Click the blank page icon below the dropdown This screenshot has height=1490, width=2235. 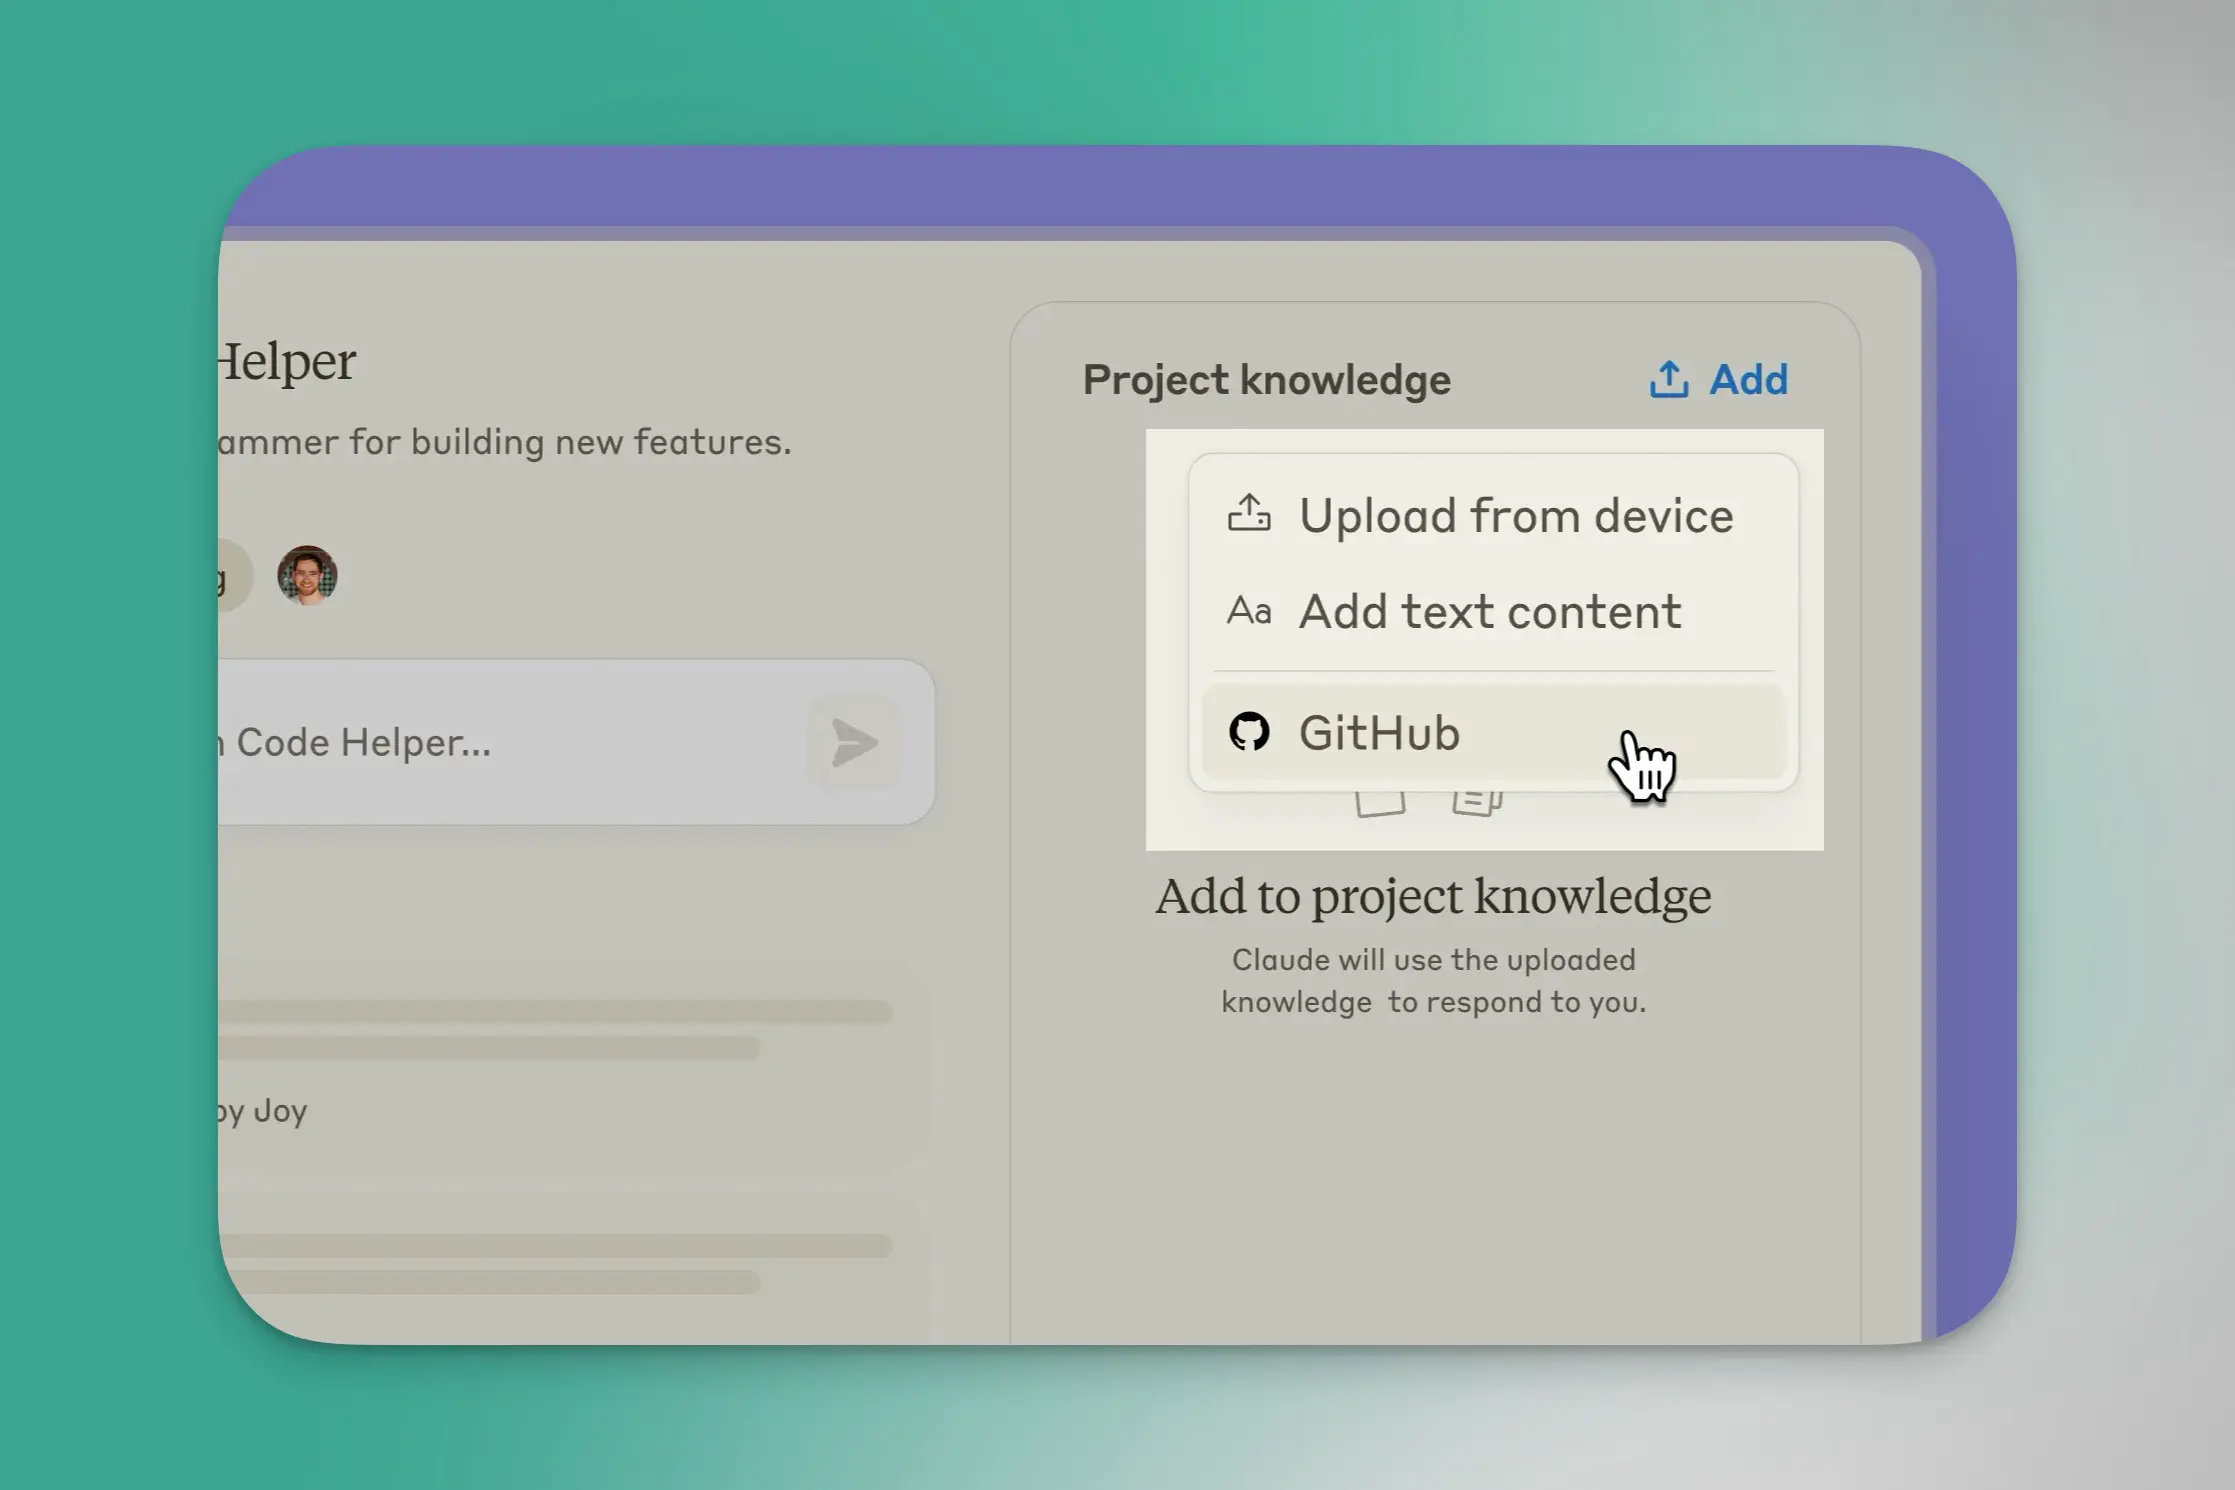coord(1380,803)
